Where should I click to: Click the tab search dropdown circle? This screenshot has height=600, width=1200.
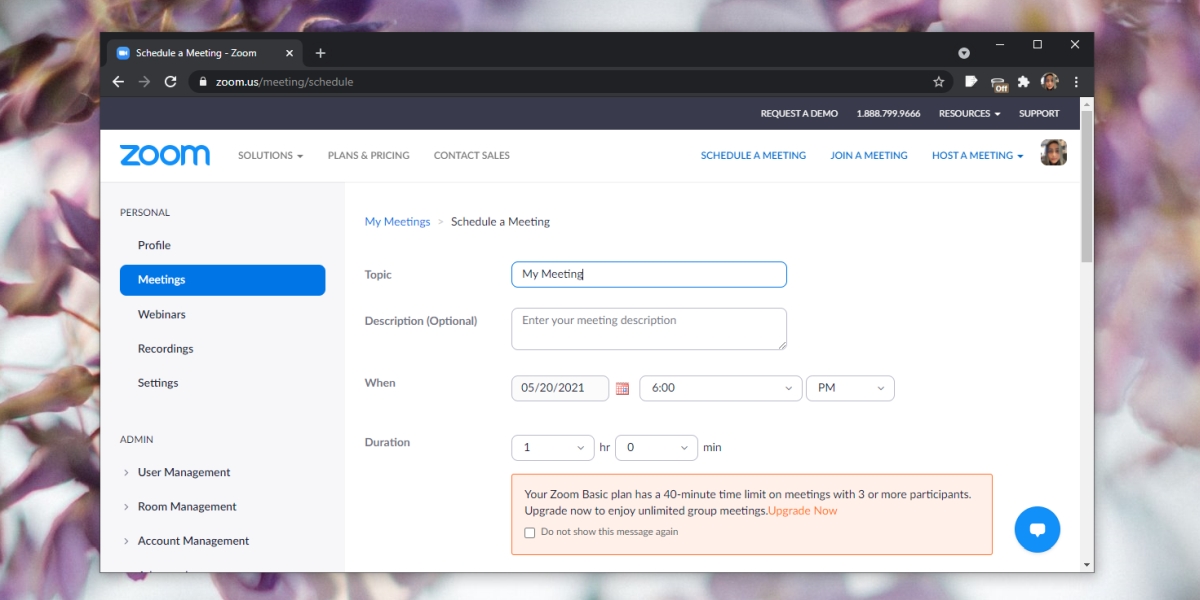coord(964,53)
